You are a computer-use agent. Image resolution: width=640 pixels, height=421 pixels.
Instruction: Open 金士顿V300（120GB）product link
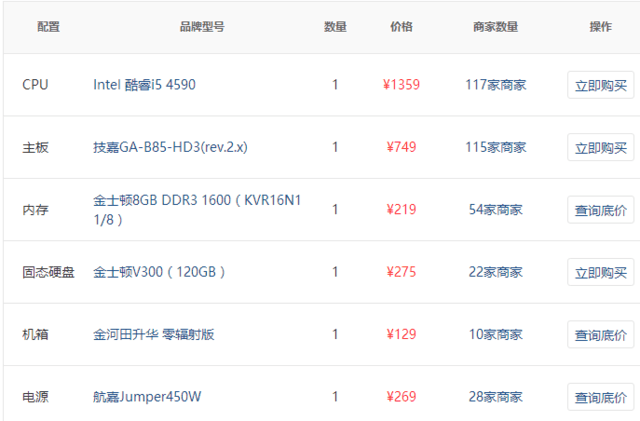point(159,272)
